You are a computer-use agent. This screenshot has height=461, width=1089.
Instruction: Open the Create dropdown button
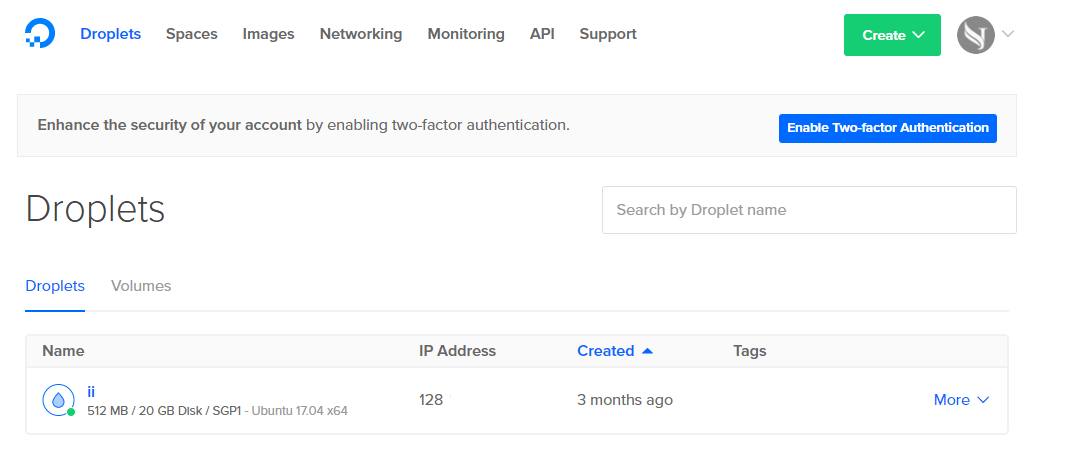click(892, 35)
